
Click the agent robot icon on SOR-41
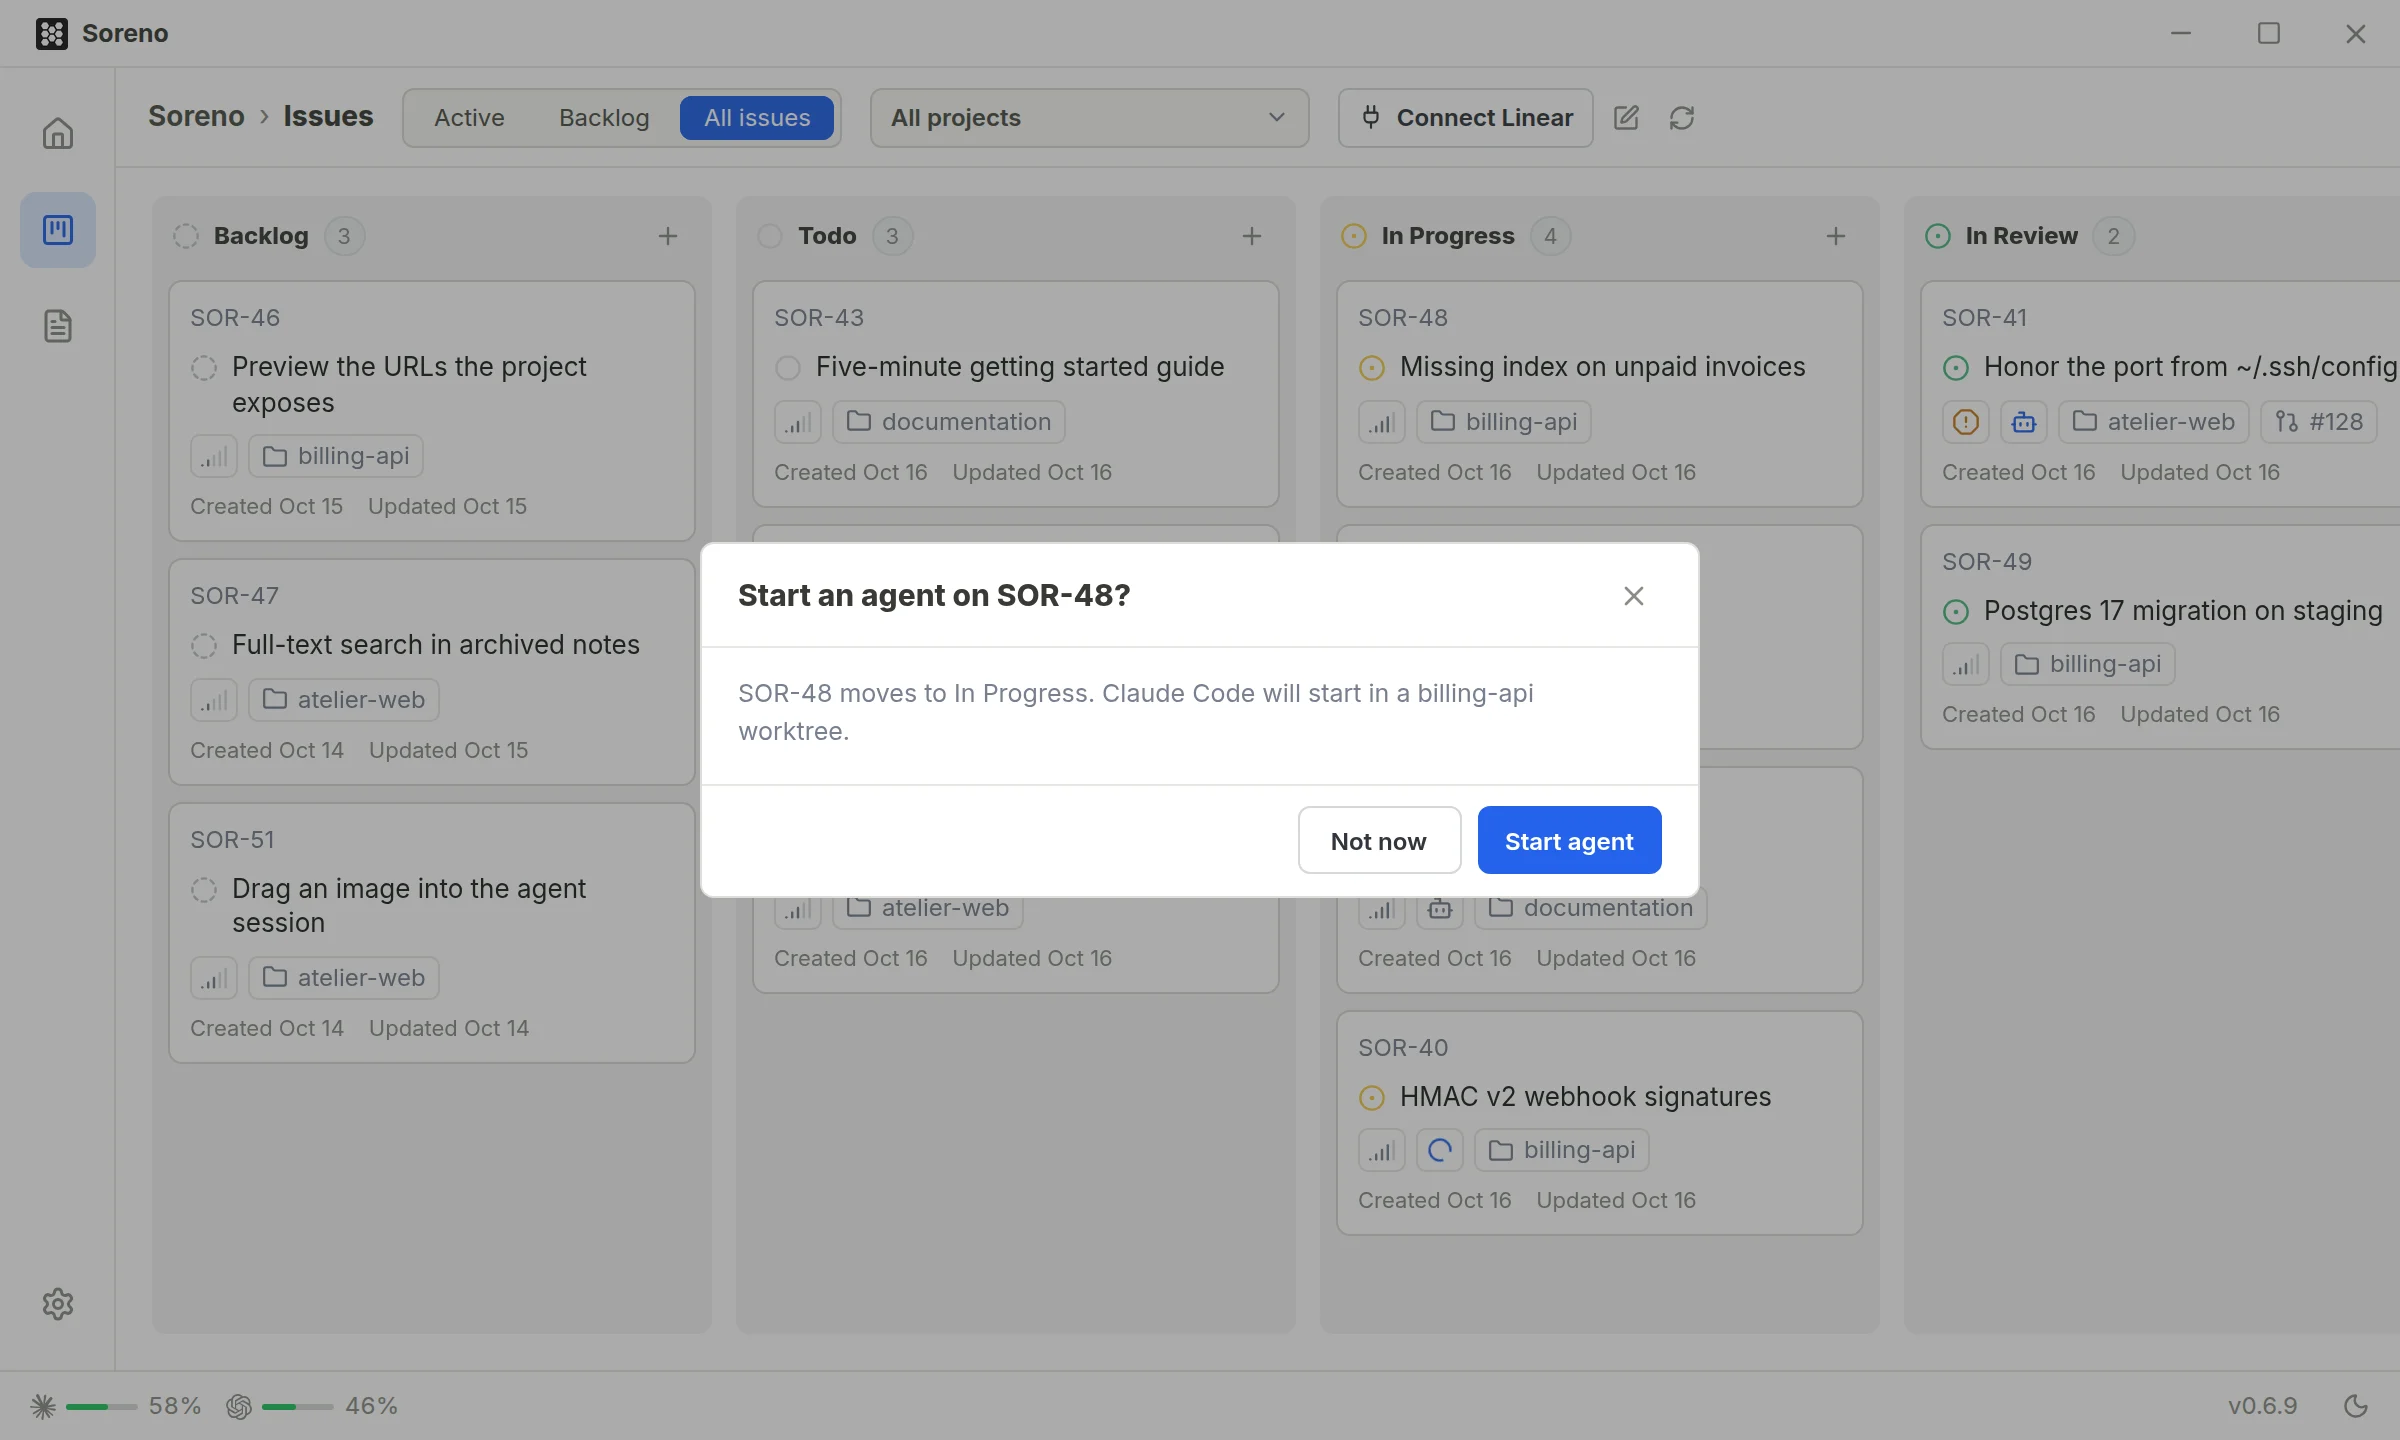2024,422
